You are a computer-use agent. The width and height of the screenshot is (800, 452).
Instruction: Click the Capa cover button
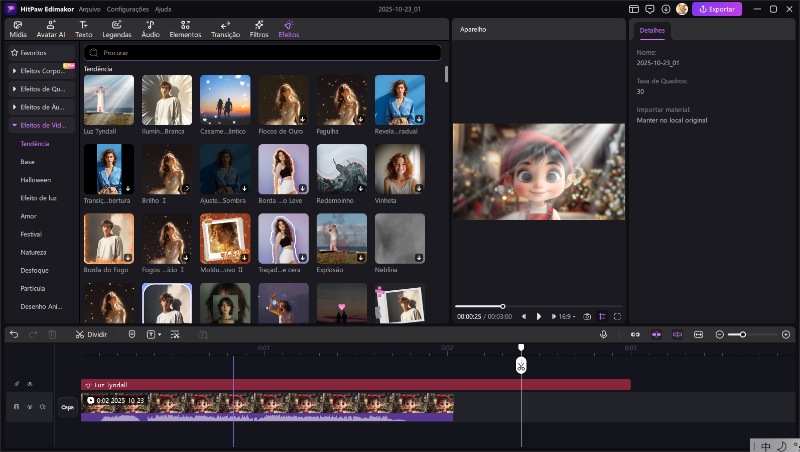click(68, 407)
